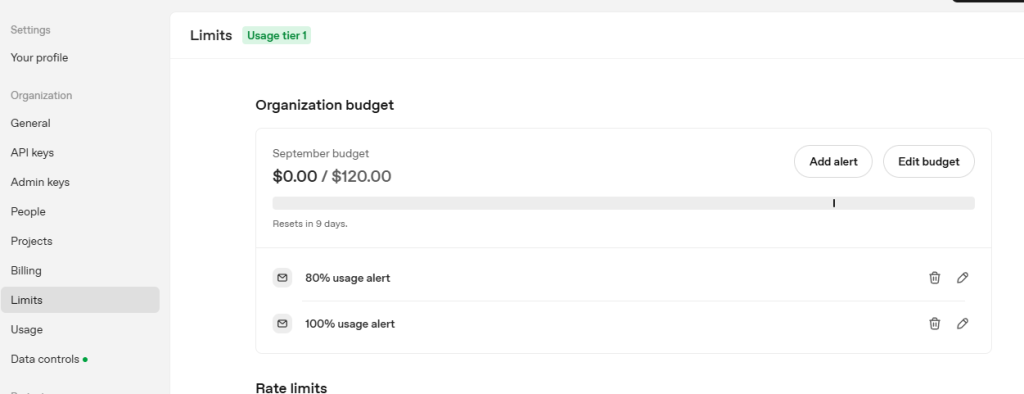View the Usage page
Viewport: 1024px width, 394px height.
[x=27, y=329]
